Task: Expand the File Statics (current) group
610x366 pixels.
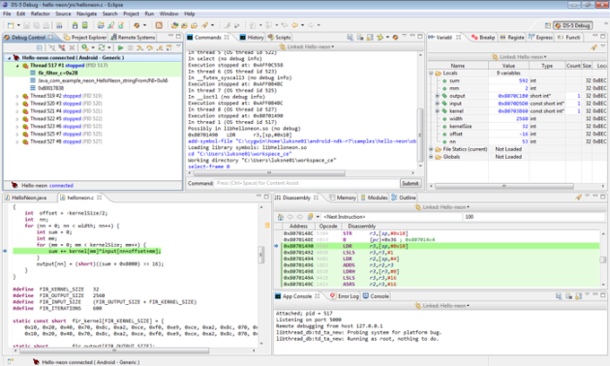Action: [x=431, y=149]
